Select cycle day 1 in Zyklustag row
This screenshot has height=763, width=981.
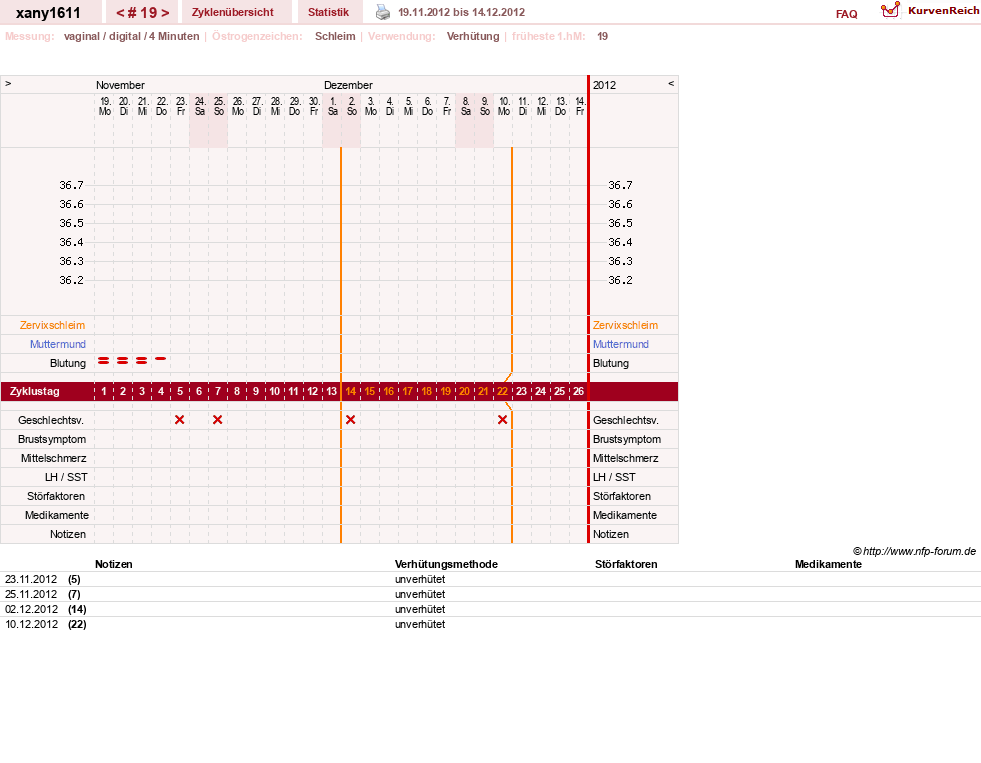coord(104,392)
